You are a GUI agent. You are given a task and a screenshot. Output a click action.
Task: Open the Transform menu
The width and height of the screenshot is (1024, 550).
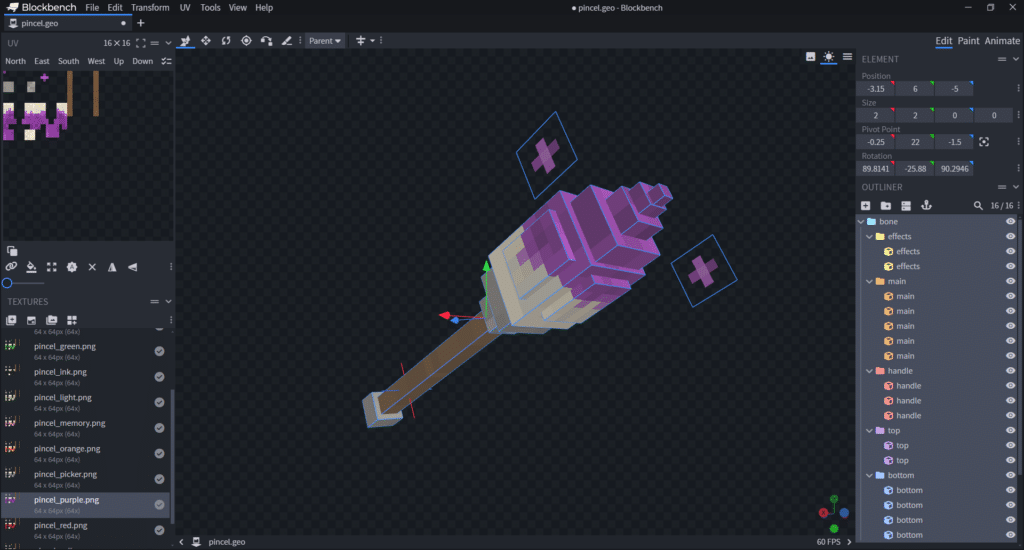point(150,8)
